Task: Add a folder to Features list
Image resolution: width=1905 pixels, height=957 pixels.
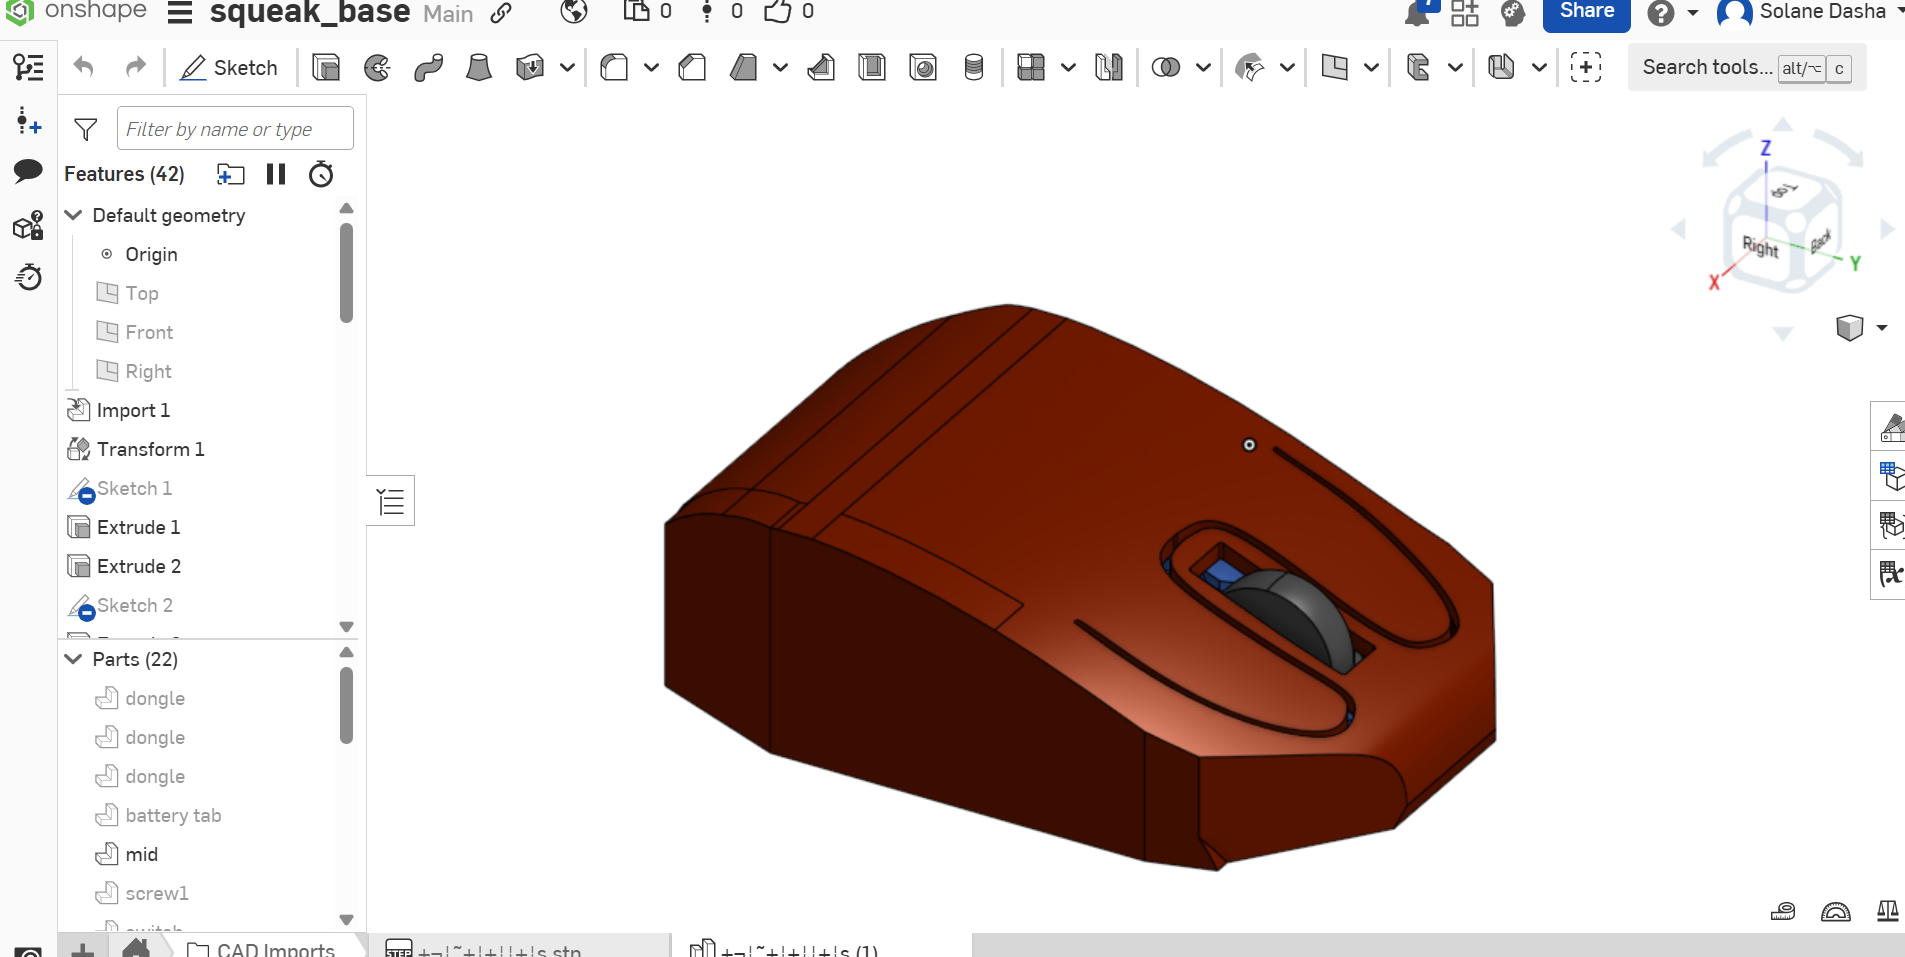Action: (x=231, y=174)
